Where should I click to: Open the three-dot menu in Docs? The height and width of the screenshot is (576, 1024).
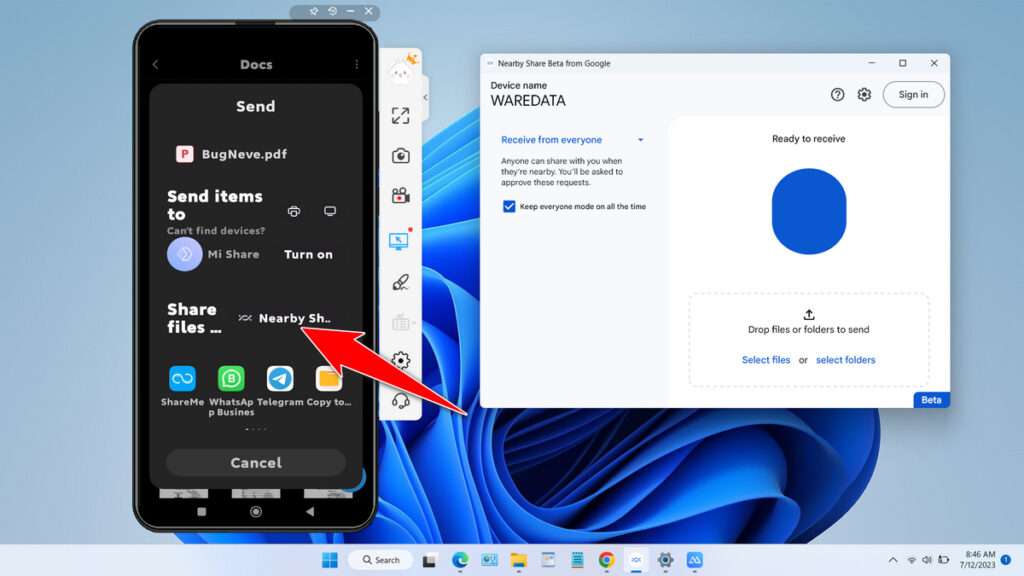pyautogui.click(x=357, y=64)
